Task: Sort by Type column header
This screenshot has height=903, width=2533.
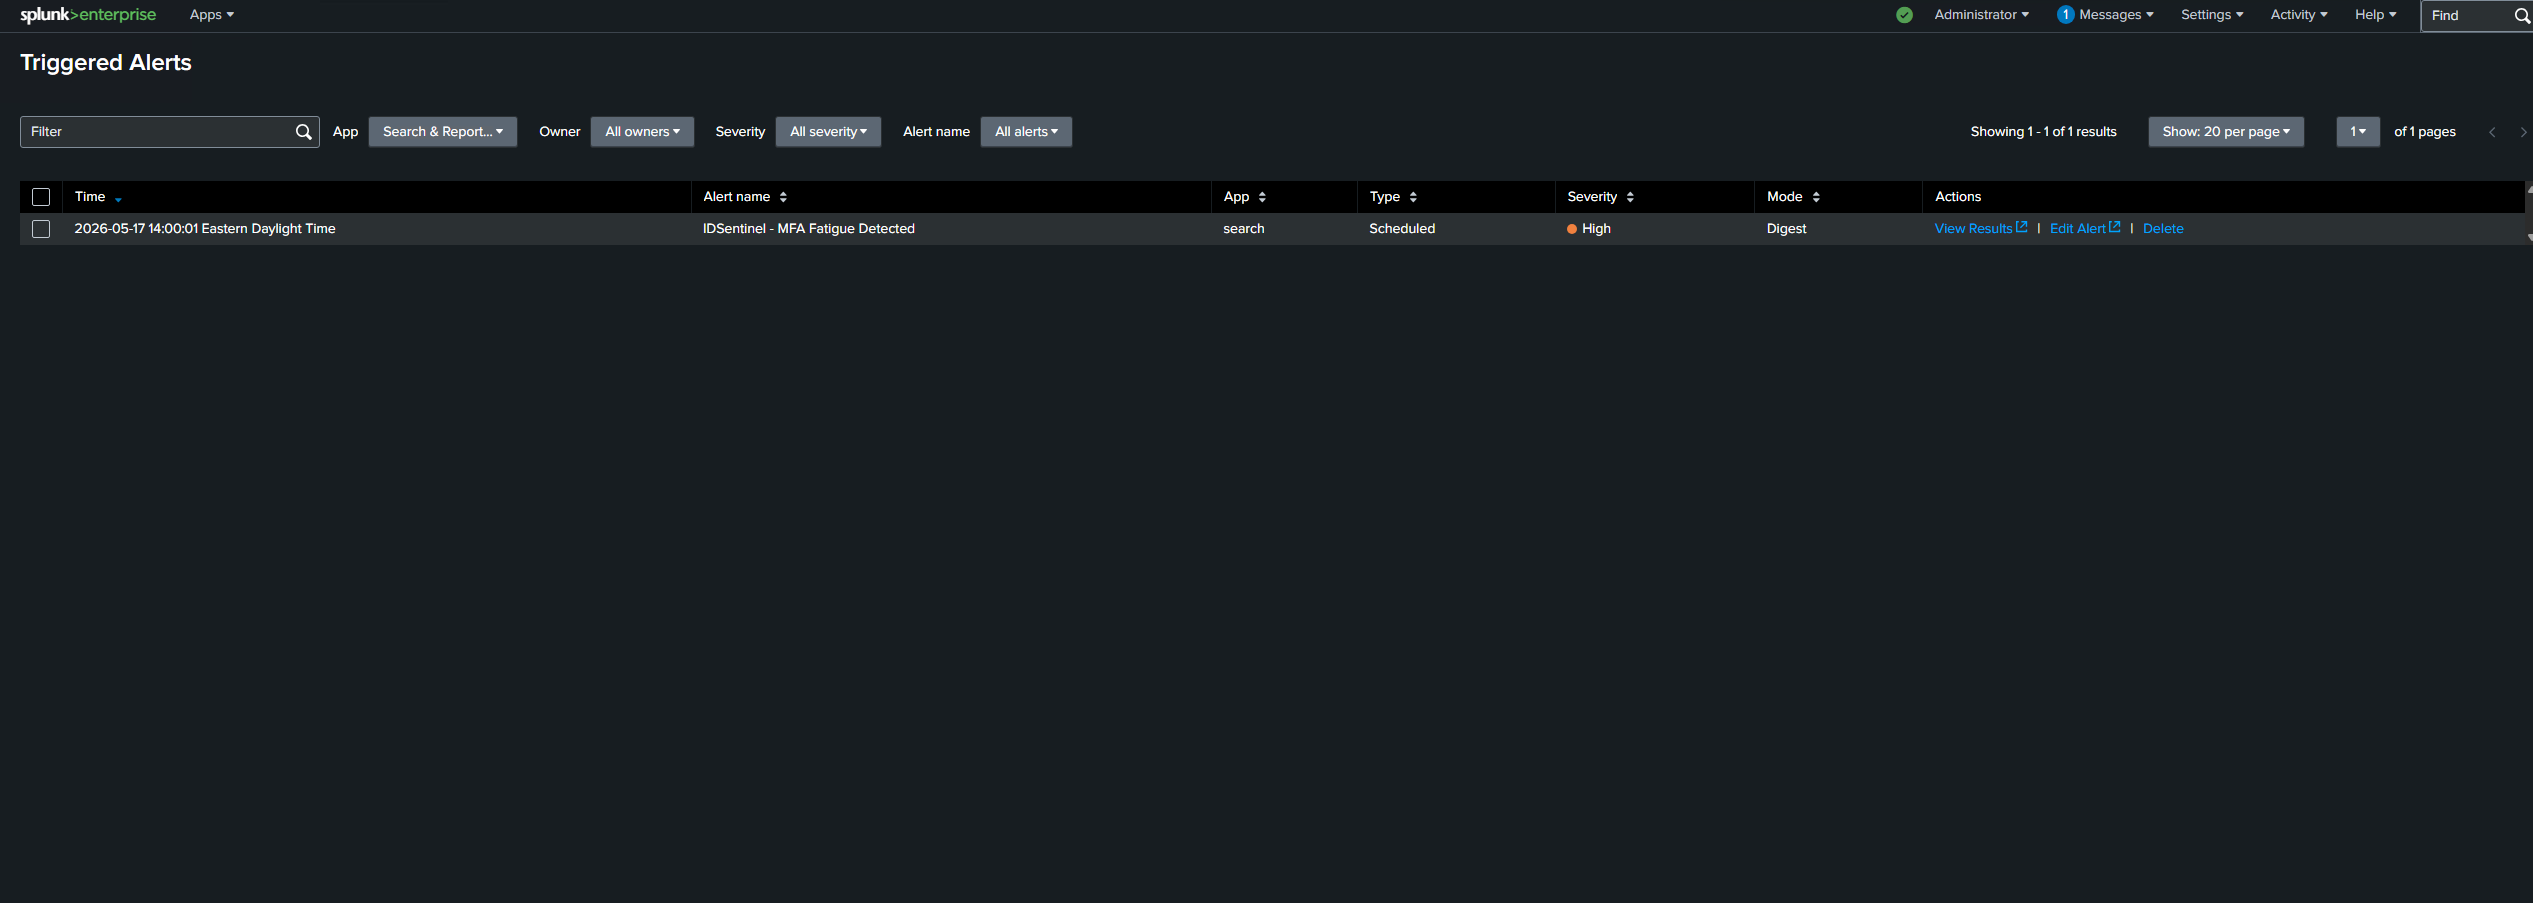Action: pyautogui.click(x=1393, y=197)
